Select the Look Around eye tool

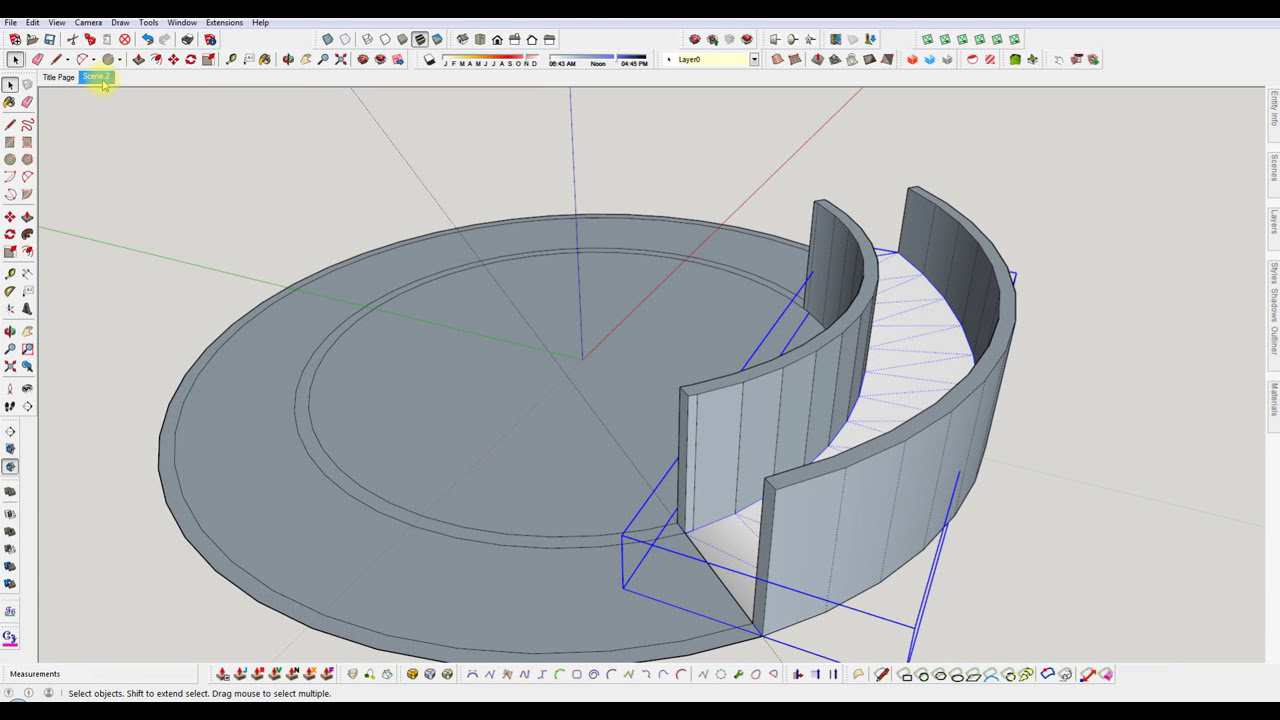(27, 389)
